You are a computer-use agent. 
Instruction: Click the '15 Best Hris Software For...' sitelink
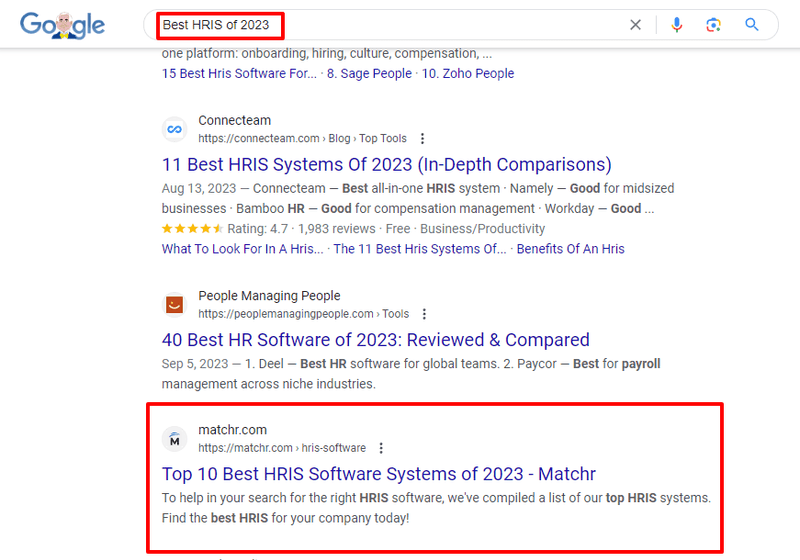pos(239,73)
